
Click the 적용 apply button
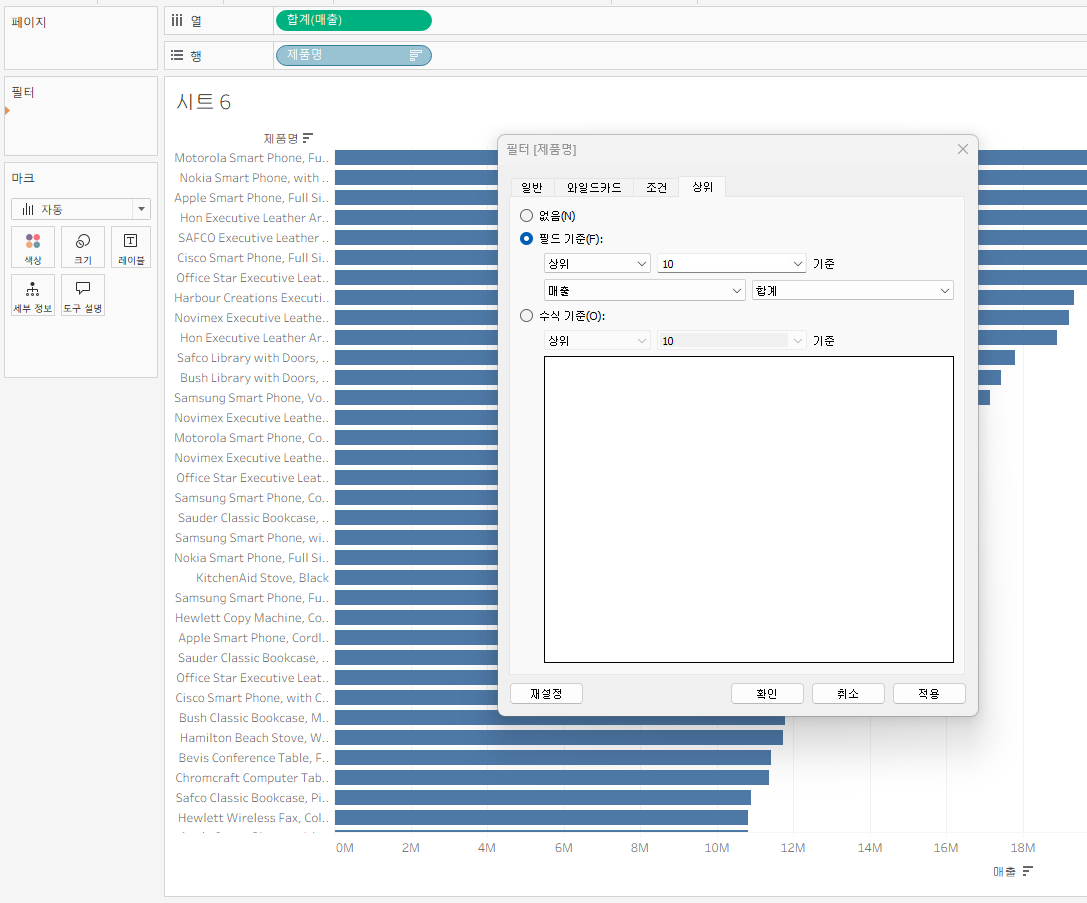click(929, 694)
